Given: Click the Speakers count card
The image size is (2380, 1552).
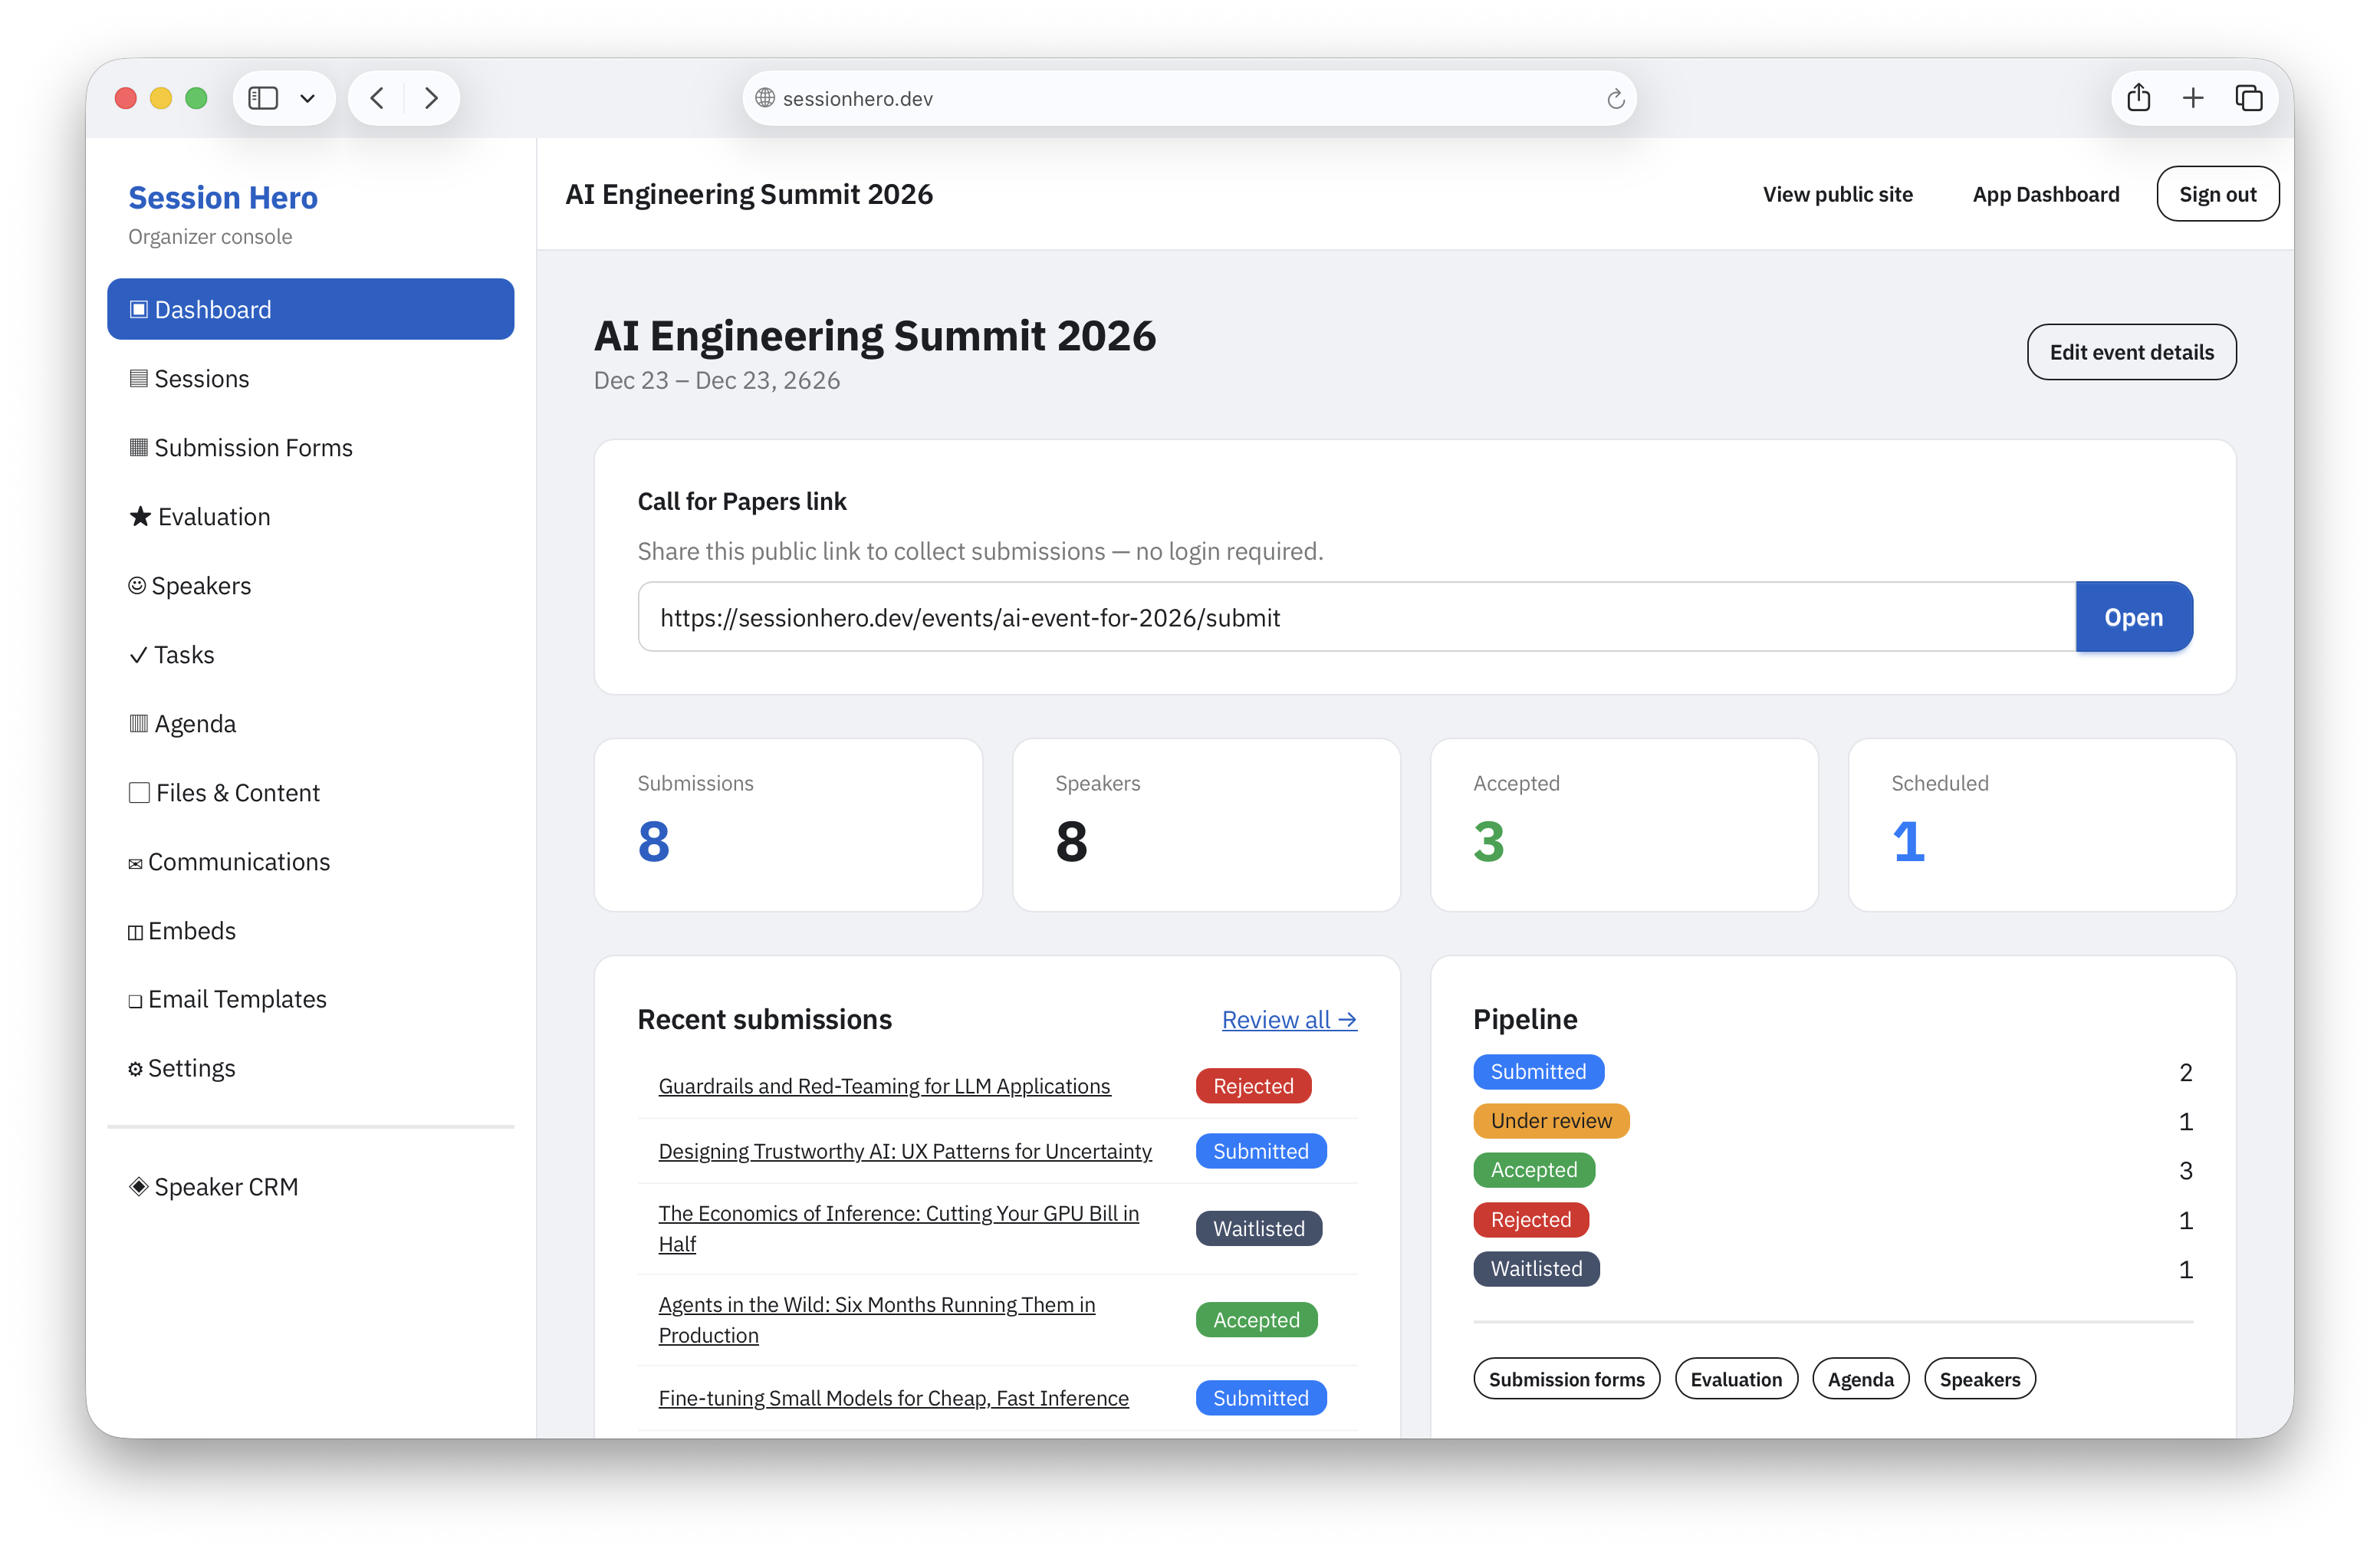Looking at the screenshot, I should [x=1206, y=825].
